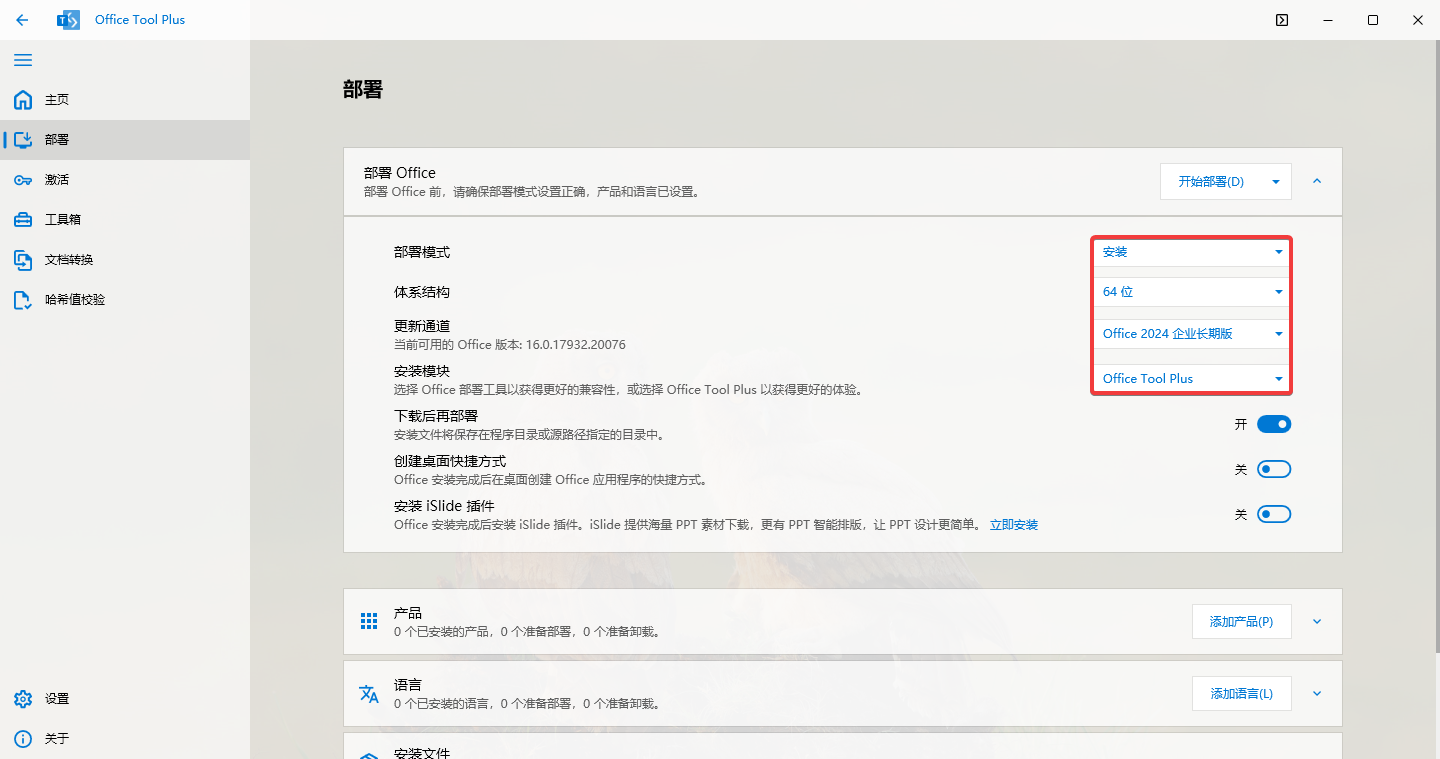Turn on the 安装 iSlide 插件 switch
Screen dimensions: 1440x759
tap(1274, 513)
